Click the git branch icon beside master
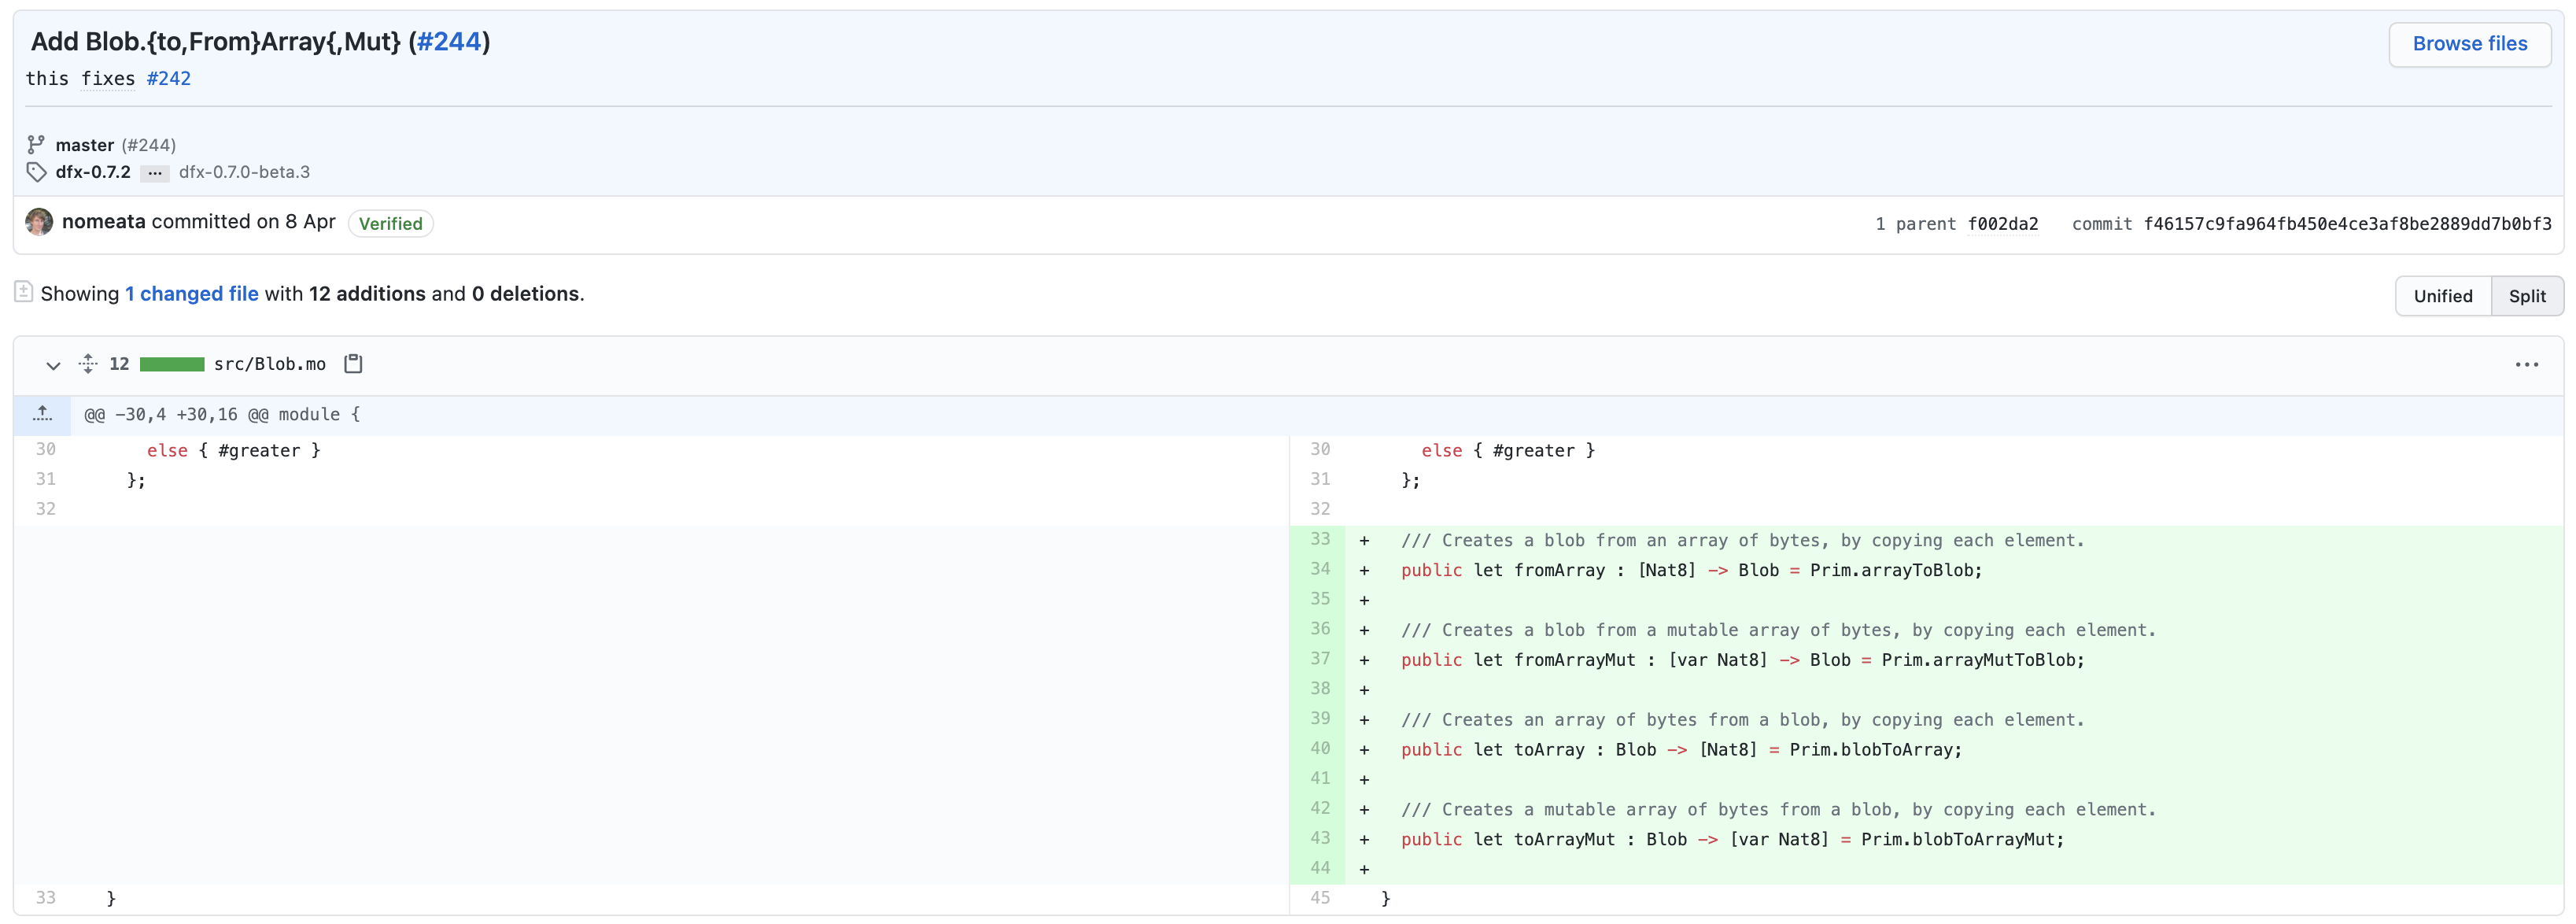Image resolution: width=2576 pixels, height=924 pixels. (x=36, y=145)
